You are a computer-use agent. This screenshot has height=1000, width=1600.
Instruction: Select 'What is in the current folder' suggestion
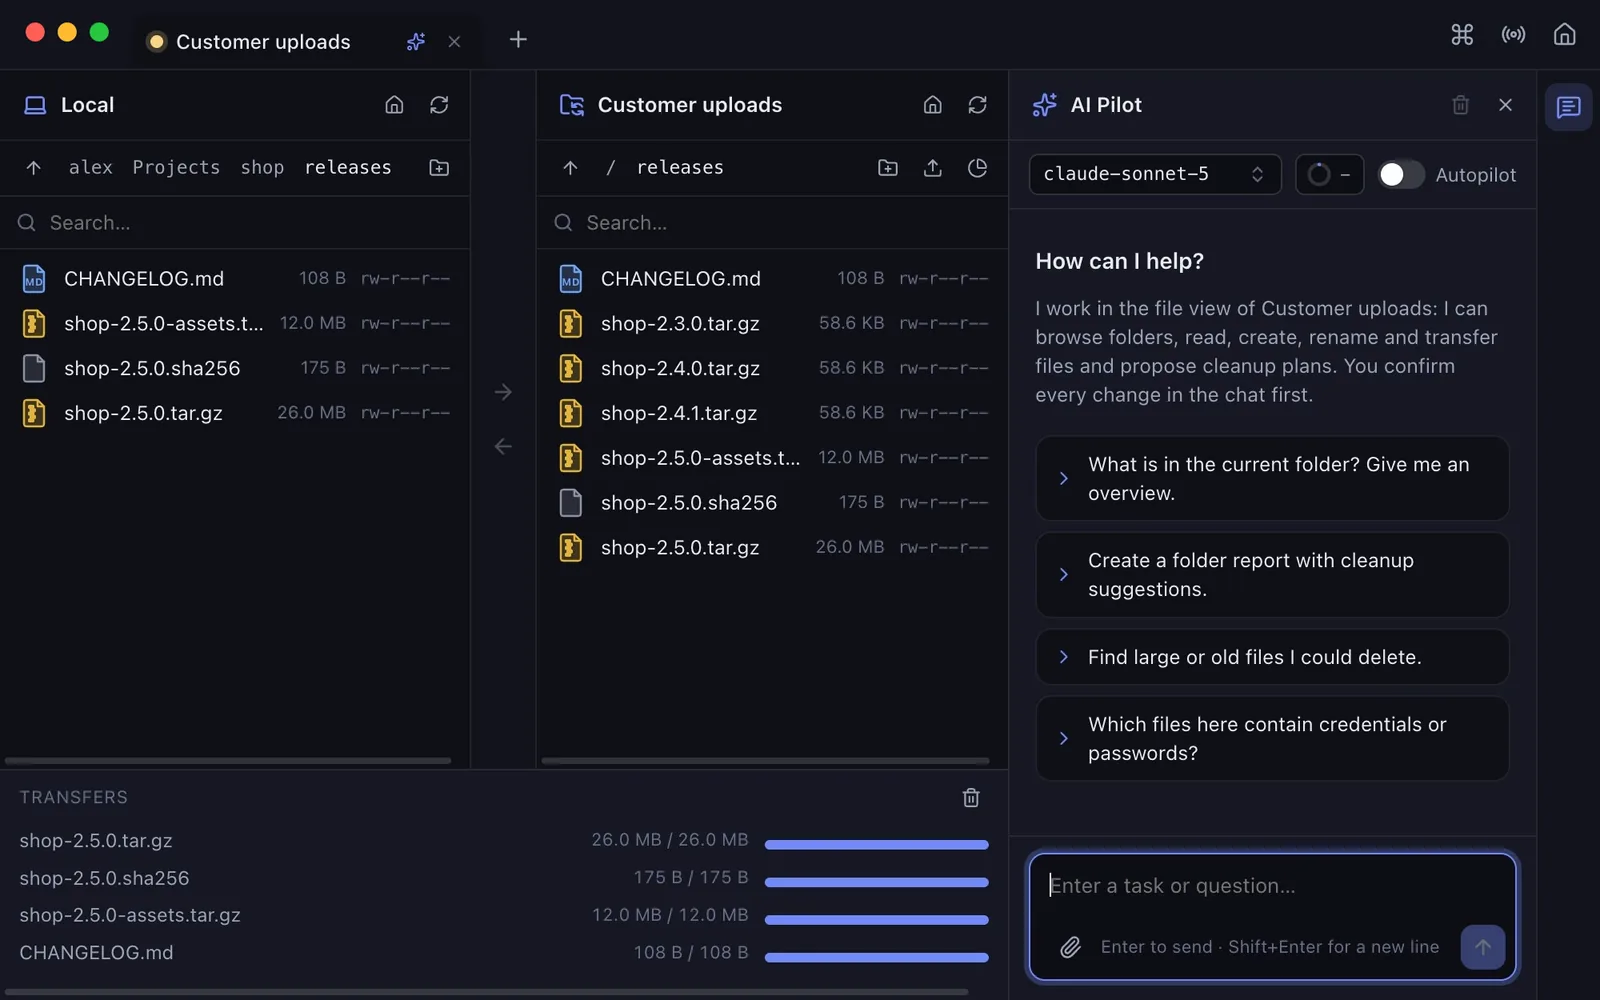point(1272,479)
